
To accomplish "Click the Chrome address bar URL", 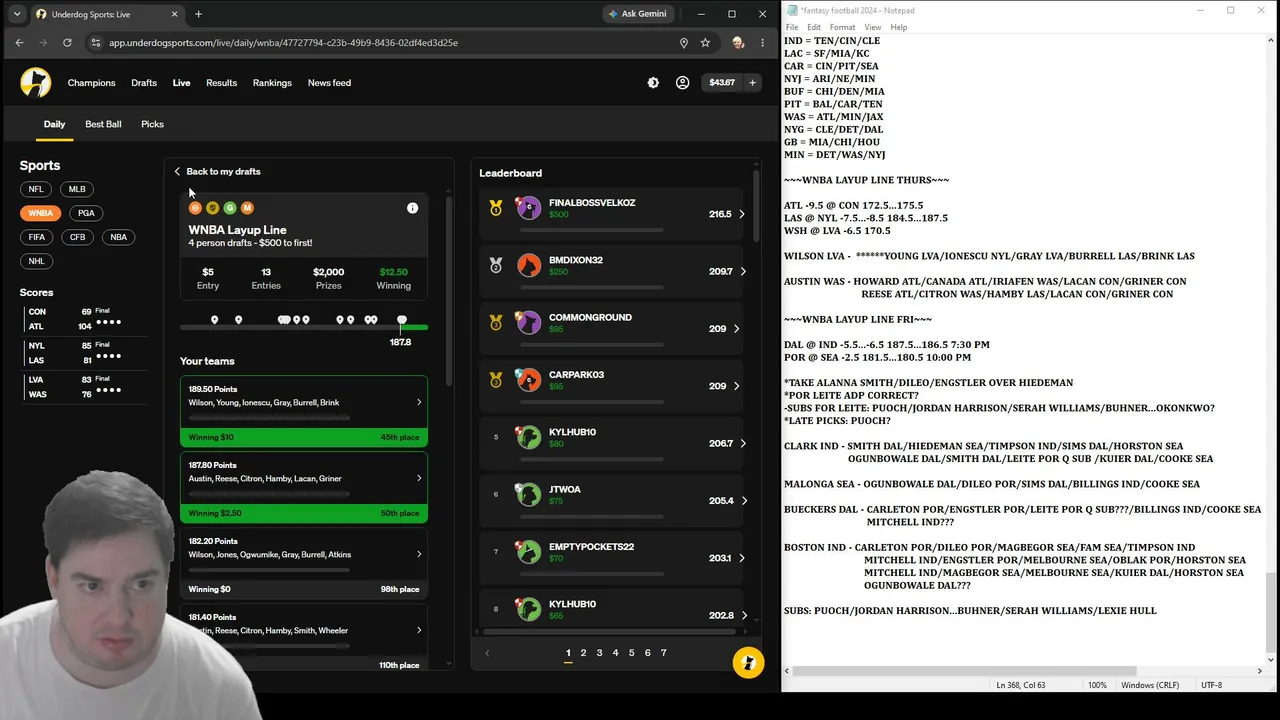I will click(x=283, y=43).
